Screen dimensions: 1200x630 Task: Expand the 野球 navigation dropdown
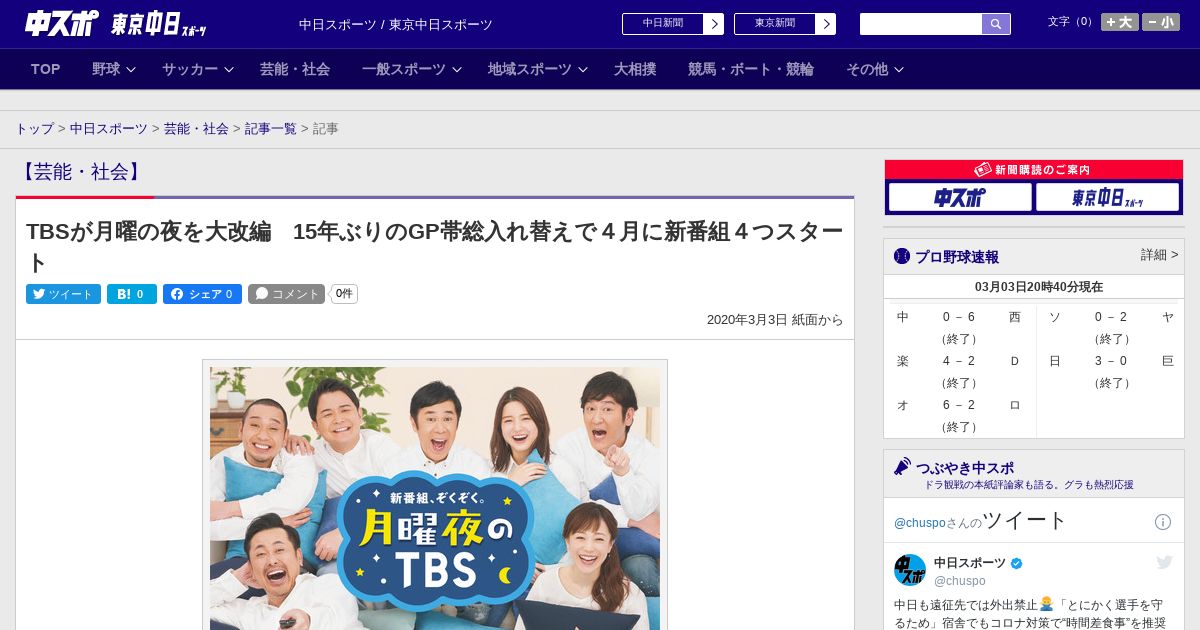[x=114, y=69]
